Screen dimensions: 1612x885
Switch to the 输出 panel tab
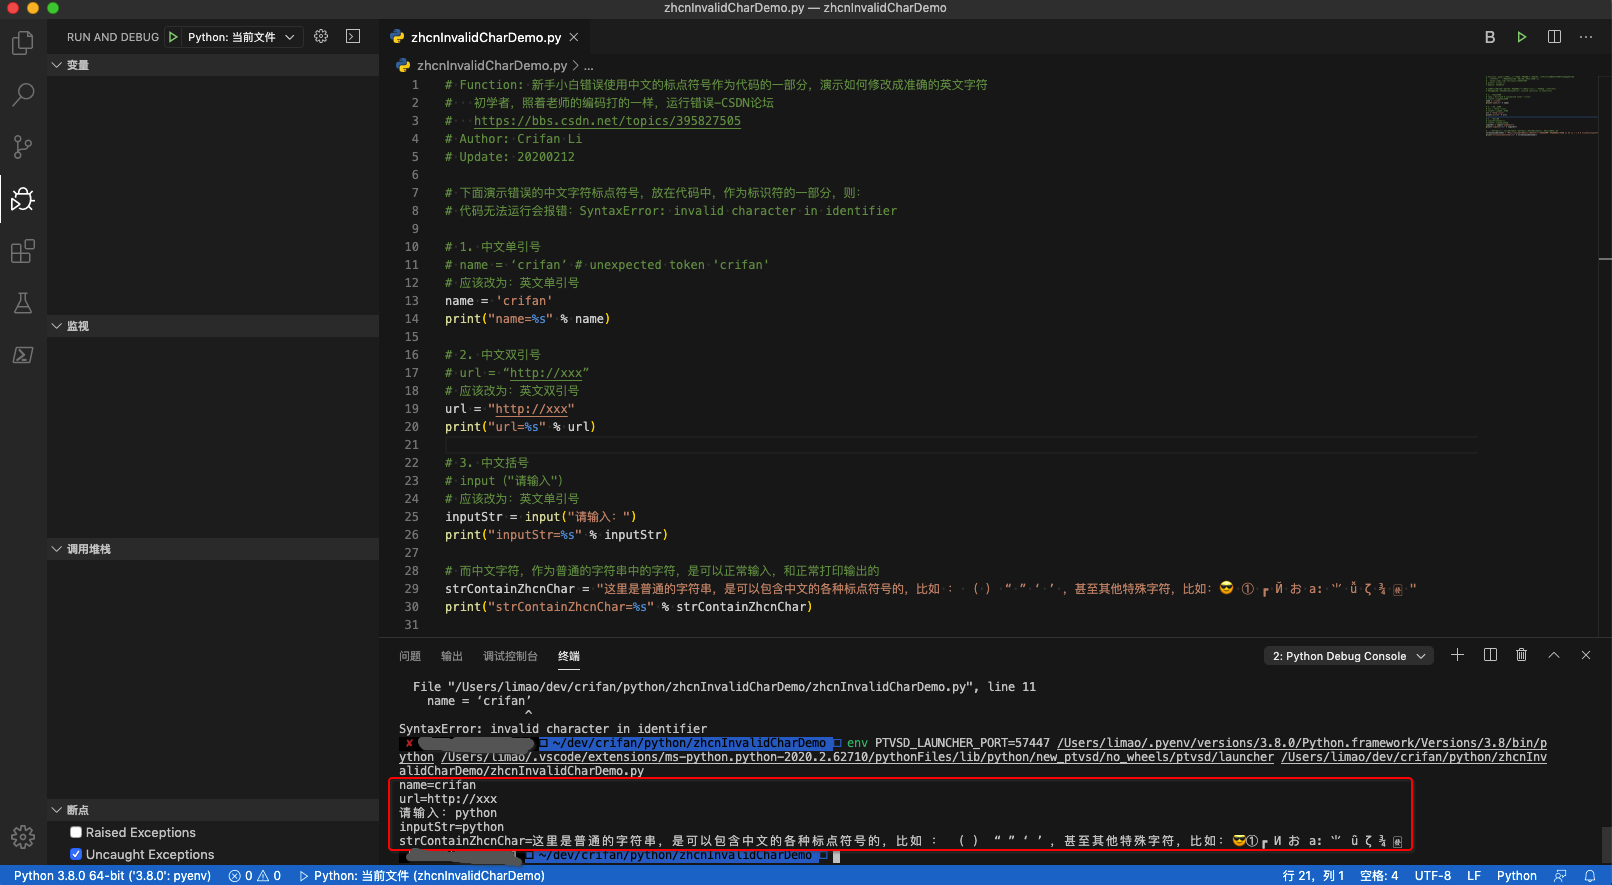pos(452,656)
